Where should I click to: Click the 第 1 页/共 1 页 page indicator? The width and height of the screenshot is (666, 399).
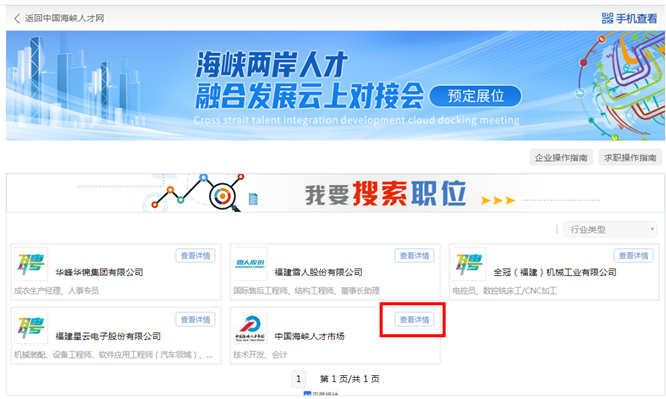tap(350, 379)
